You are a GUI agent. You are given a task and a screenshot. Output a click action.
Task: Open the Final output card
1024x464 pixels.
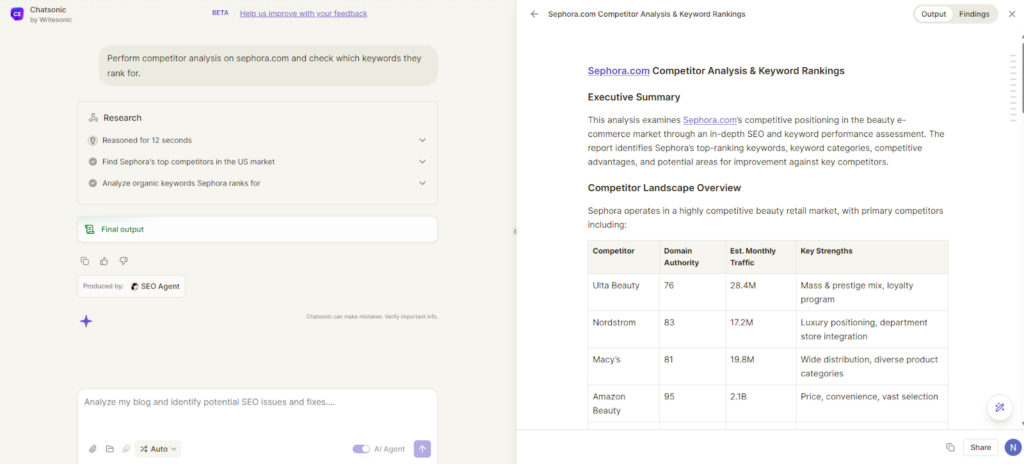click(257, 229)
